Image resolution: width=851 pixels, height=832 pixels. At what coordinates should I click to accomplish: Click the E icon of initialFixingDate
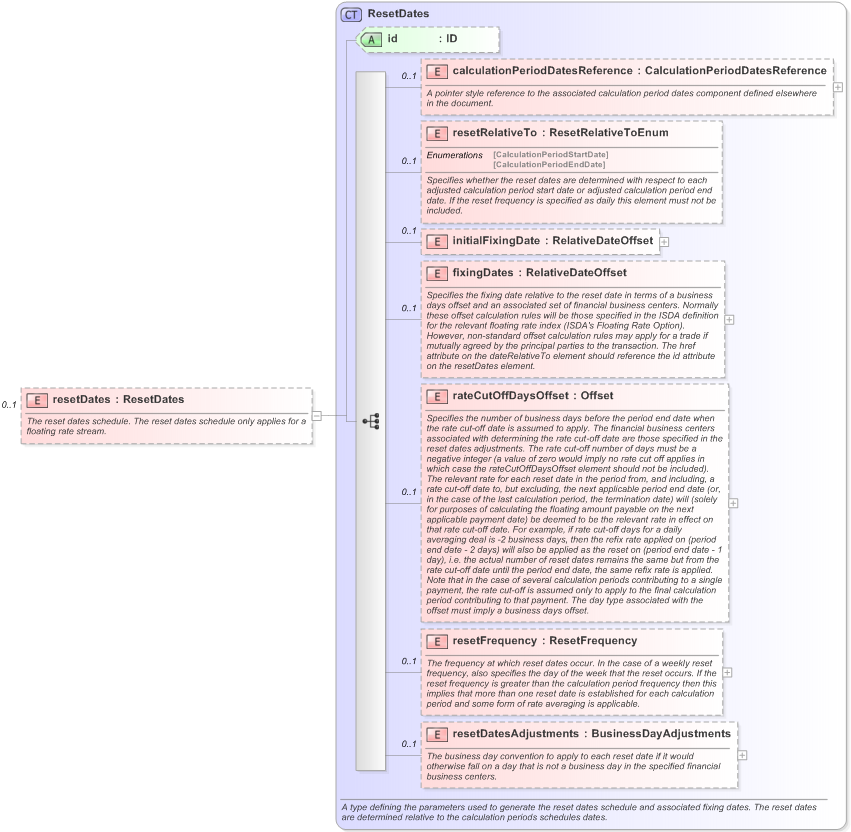click(x=437, y=242)
